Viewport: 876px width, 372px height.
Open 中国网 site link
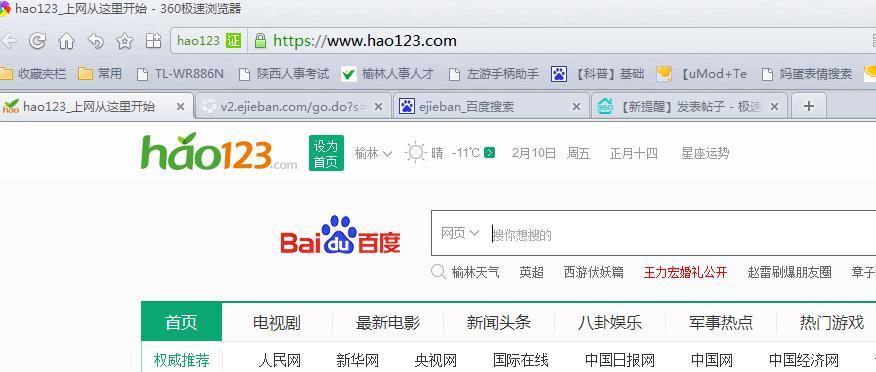coord(712,360)
